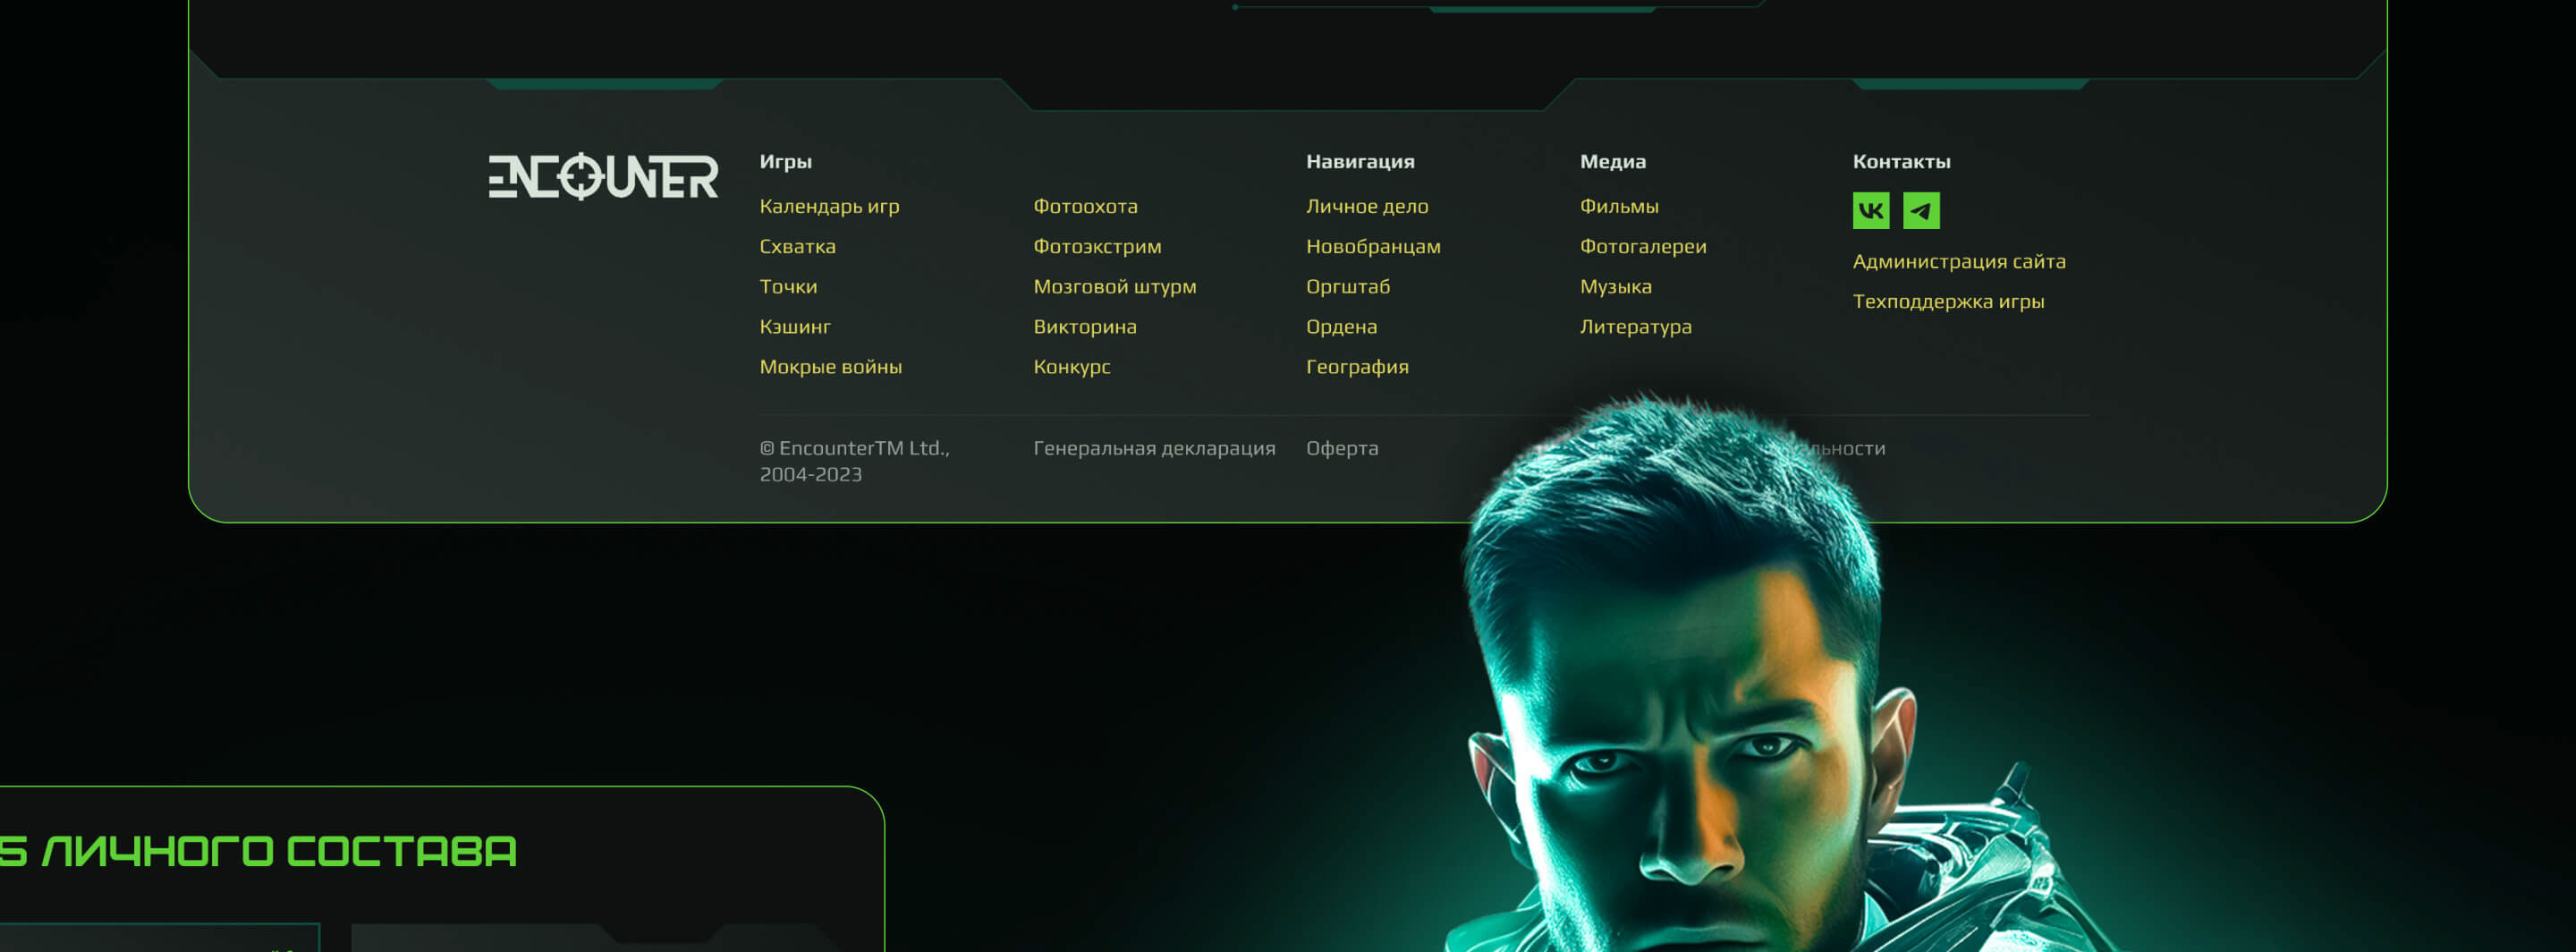Click the EncounterTM Ltd. copyright text
2576x952 pixels.
pyautogui.click(x=854, y=461)
